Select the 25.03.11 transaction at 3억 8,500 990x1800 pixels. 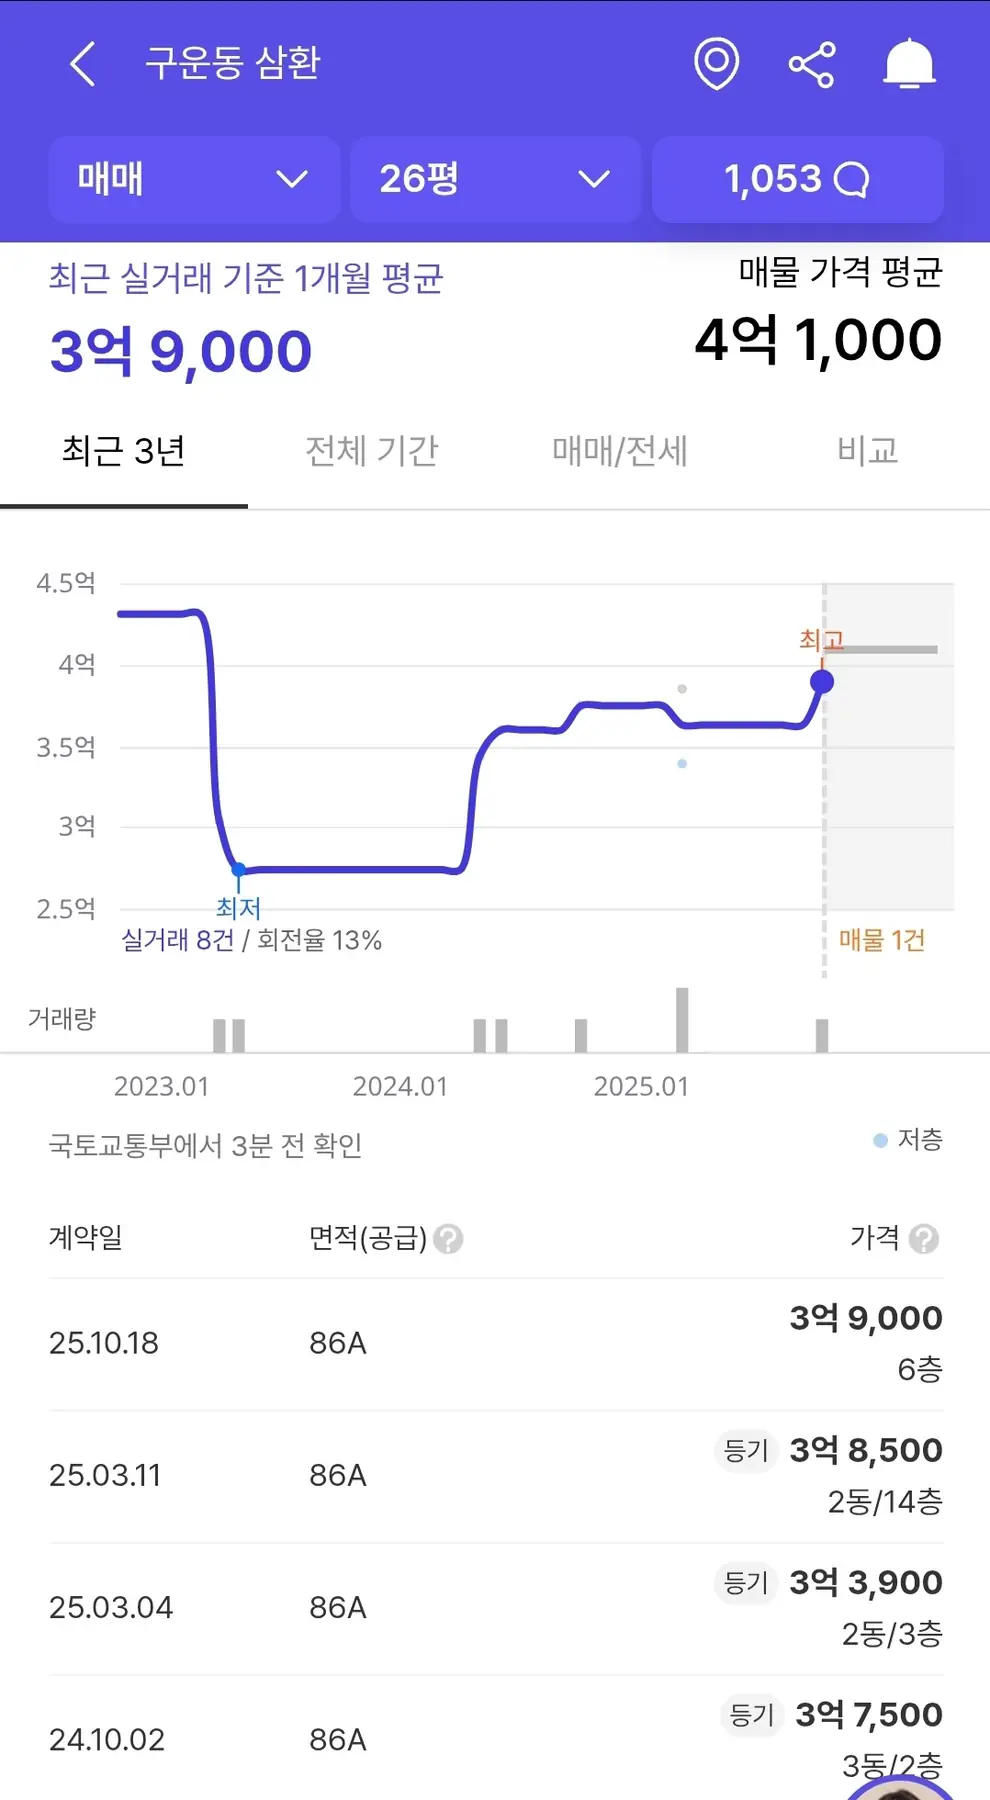pos(495,1475)
